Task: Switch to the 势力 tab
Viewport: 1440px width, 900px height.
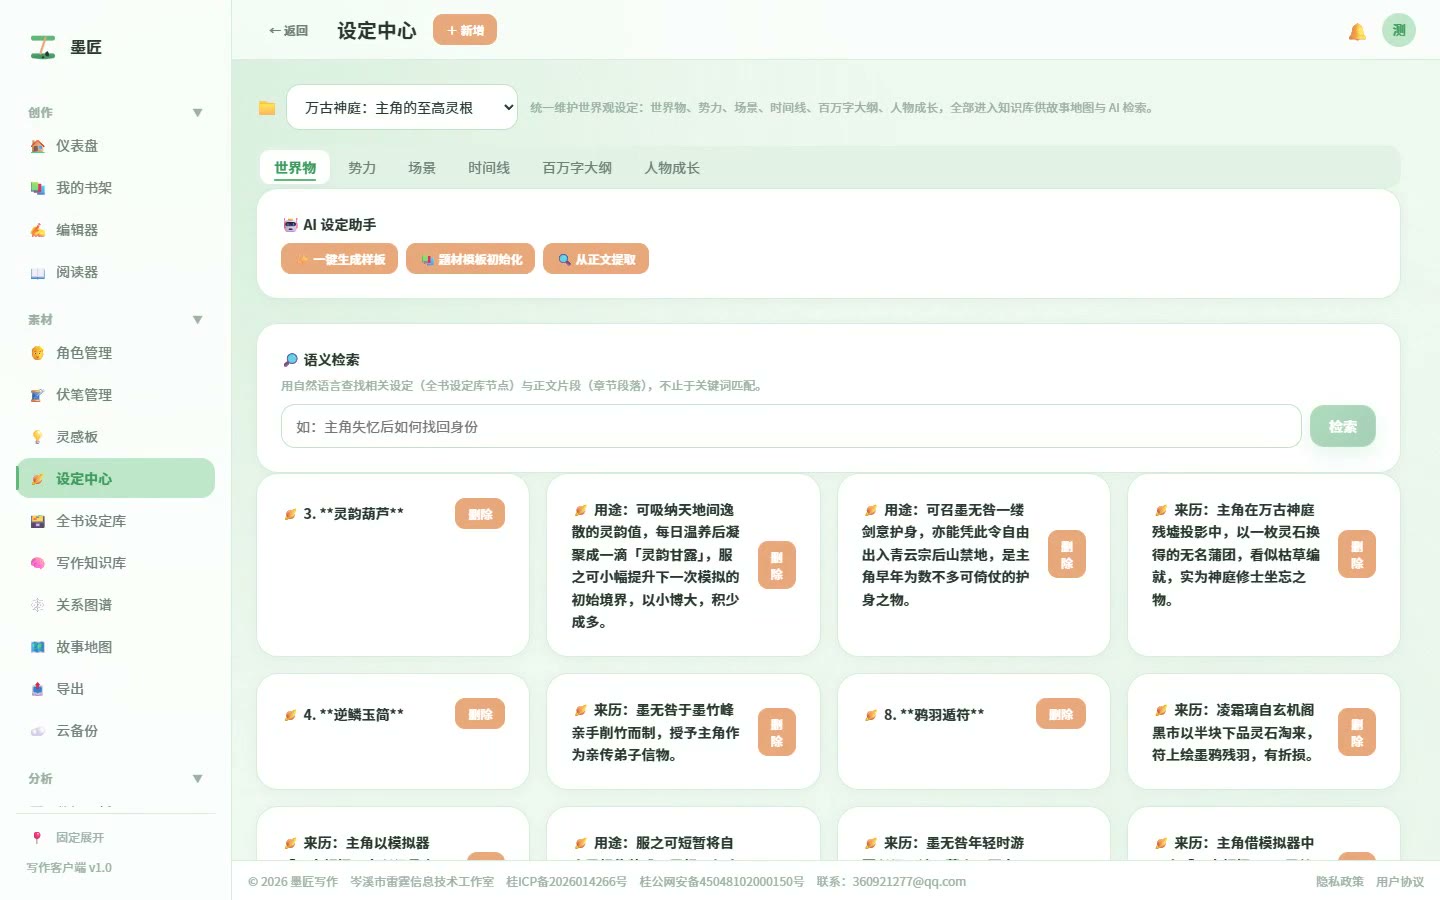Action: (362, 168)
